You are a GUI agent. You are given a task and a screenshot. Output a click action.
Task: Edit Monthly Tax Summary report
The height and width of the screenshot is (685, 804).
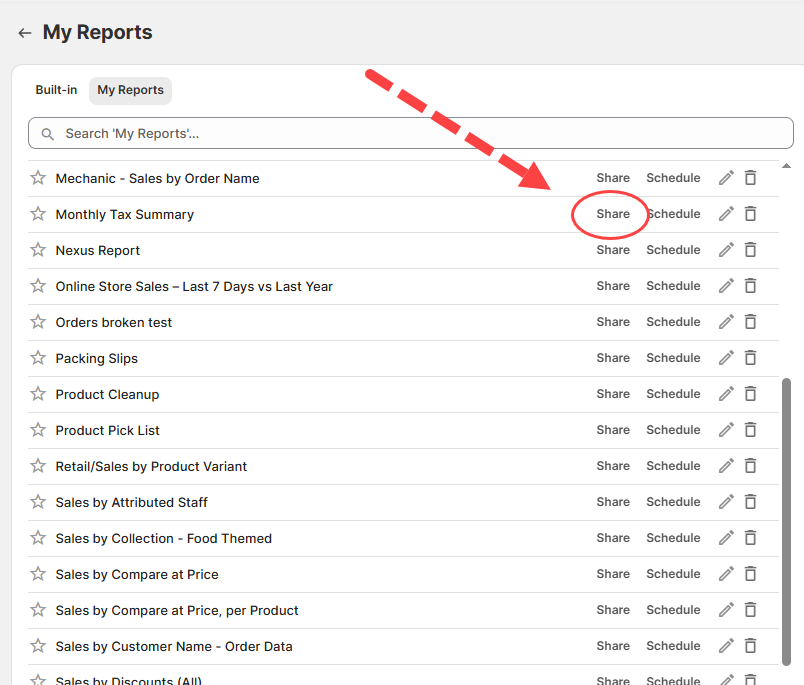[726, 214]
